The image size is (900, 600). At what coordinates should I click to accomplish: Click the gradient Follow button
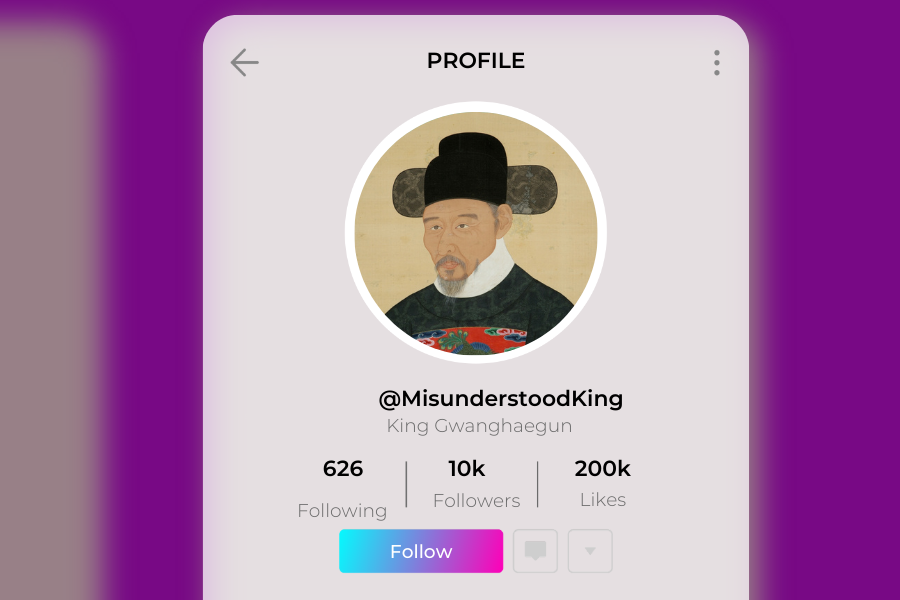pyautogui.click(x=421, y=551)
